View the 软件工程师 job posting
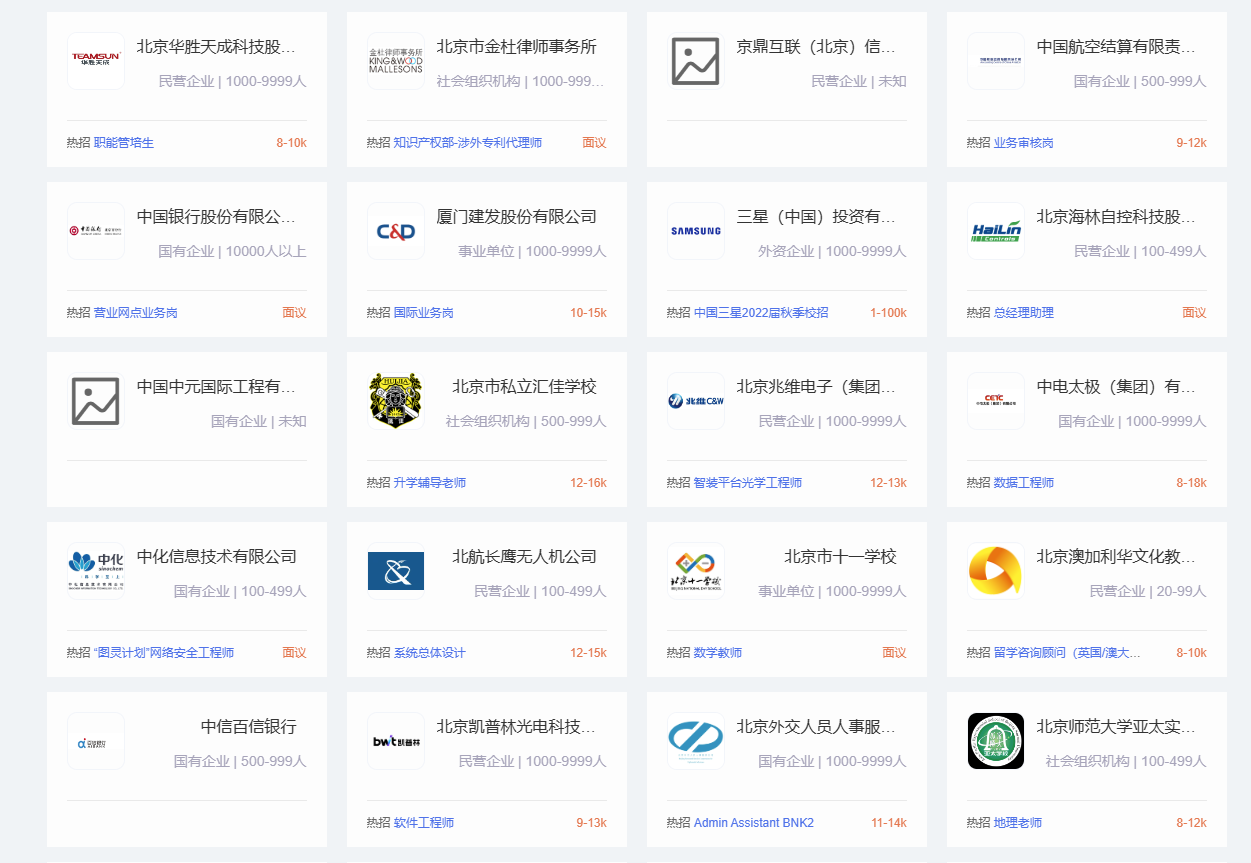 (424, 823)
